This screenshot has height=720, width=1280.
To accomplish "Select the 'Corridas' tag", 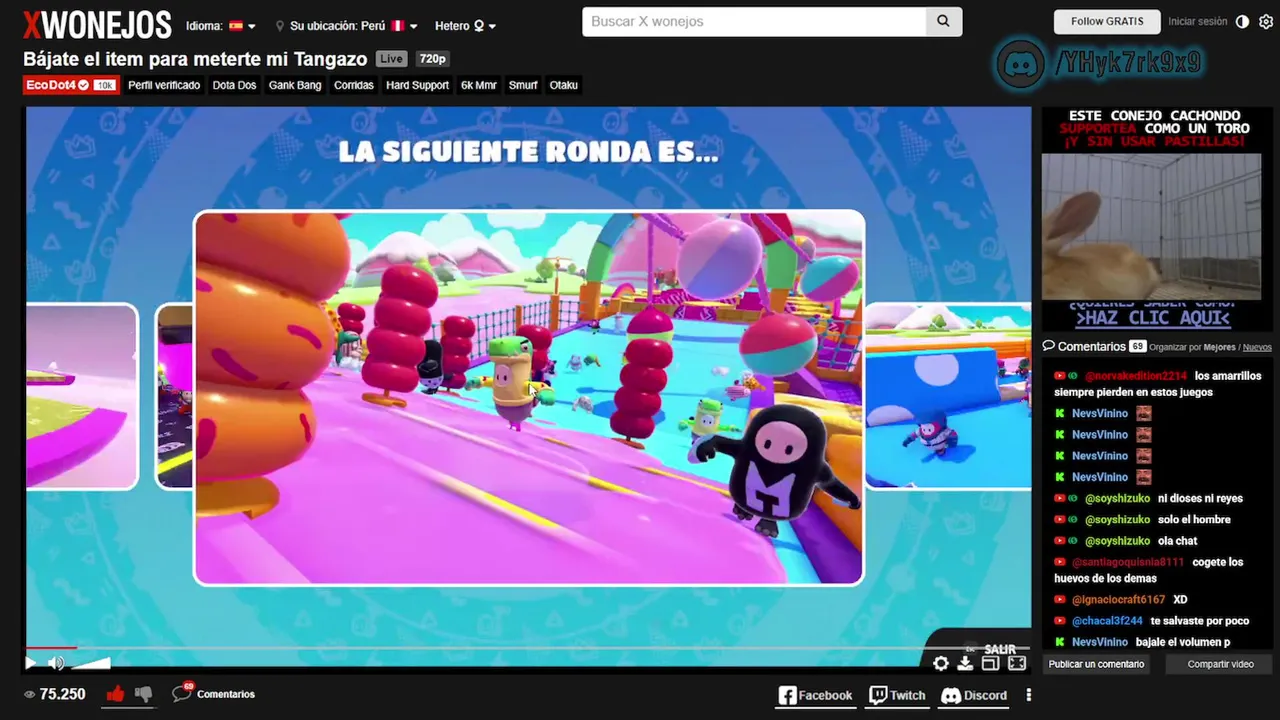I will pyautogui.click(x=354, y=85).
